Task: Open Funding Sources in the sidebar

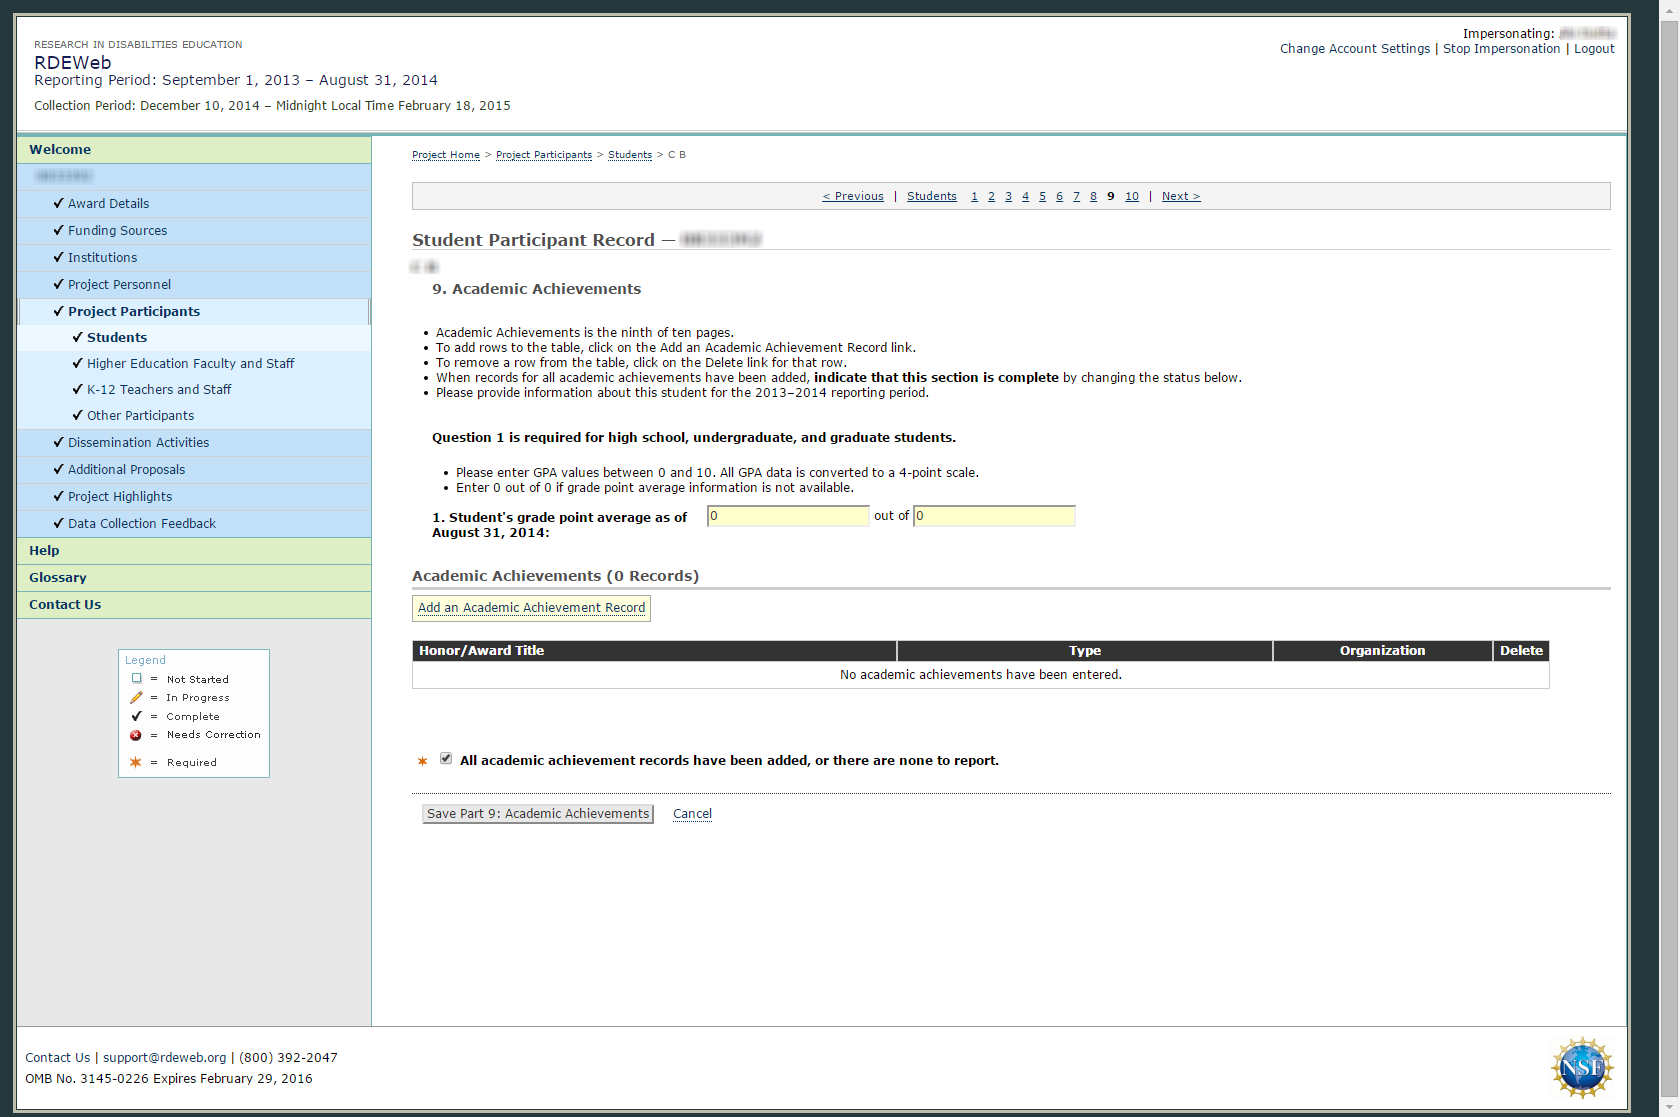Action: click(x=117, y=230)
